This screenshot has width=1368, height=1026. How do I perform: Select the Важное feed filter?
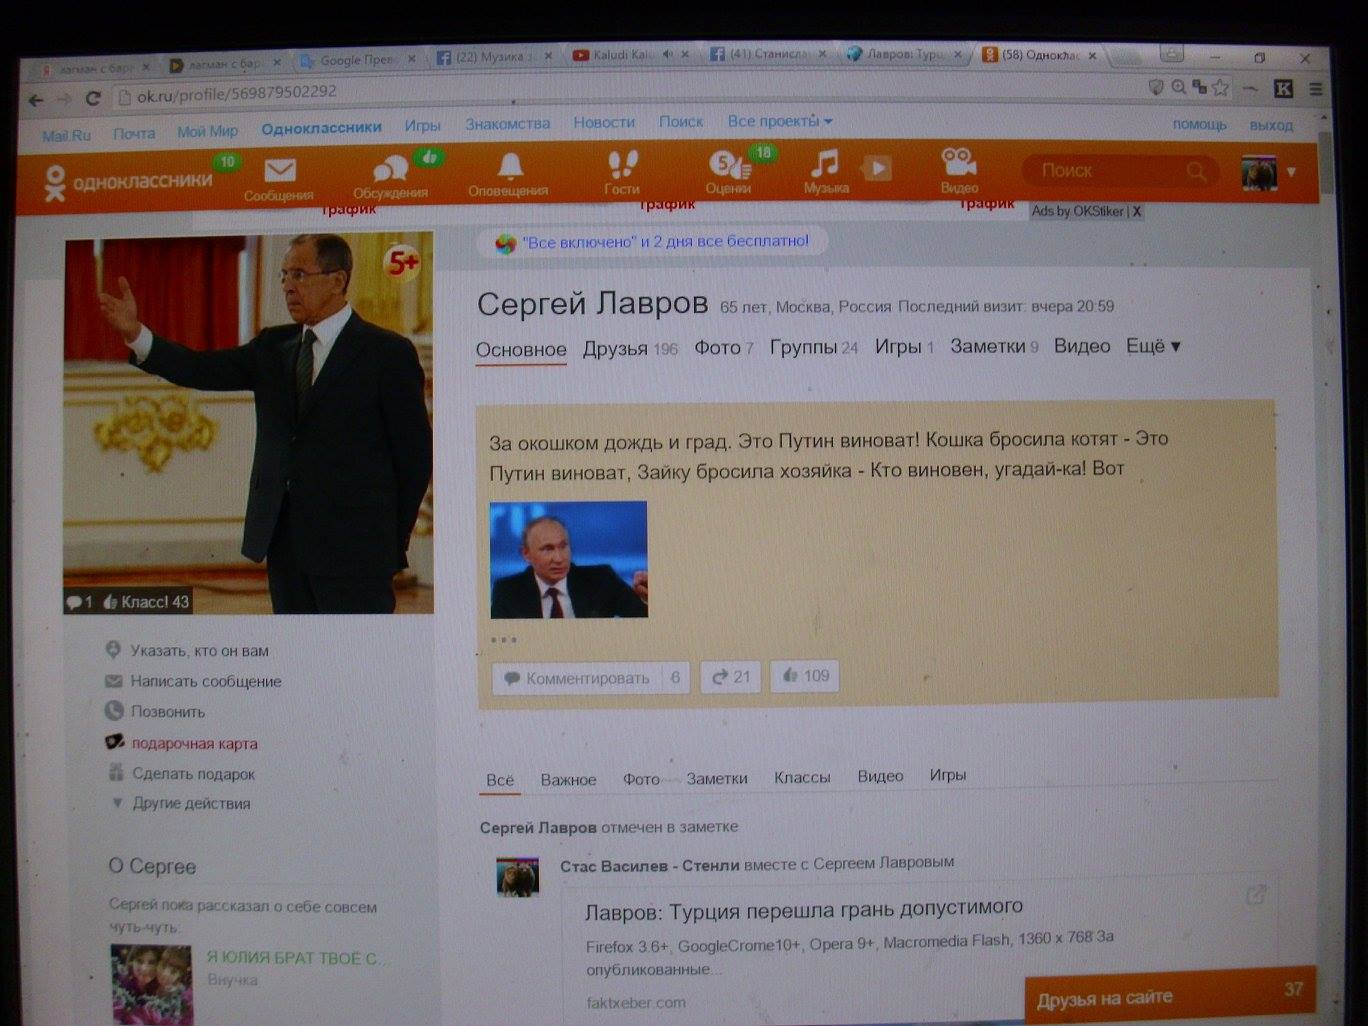click(x=568, y=779)
